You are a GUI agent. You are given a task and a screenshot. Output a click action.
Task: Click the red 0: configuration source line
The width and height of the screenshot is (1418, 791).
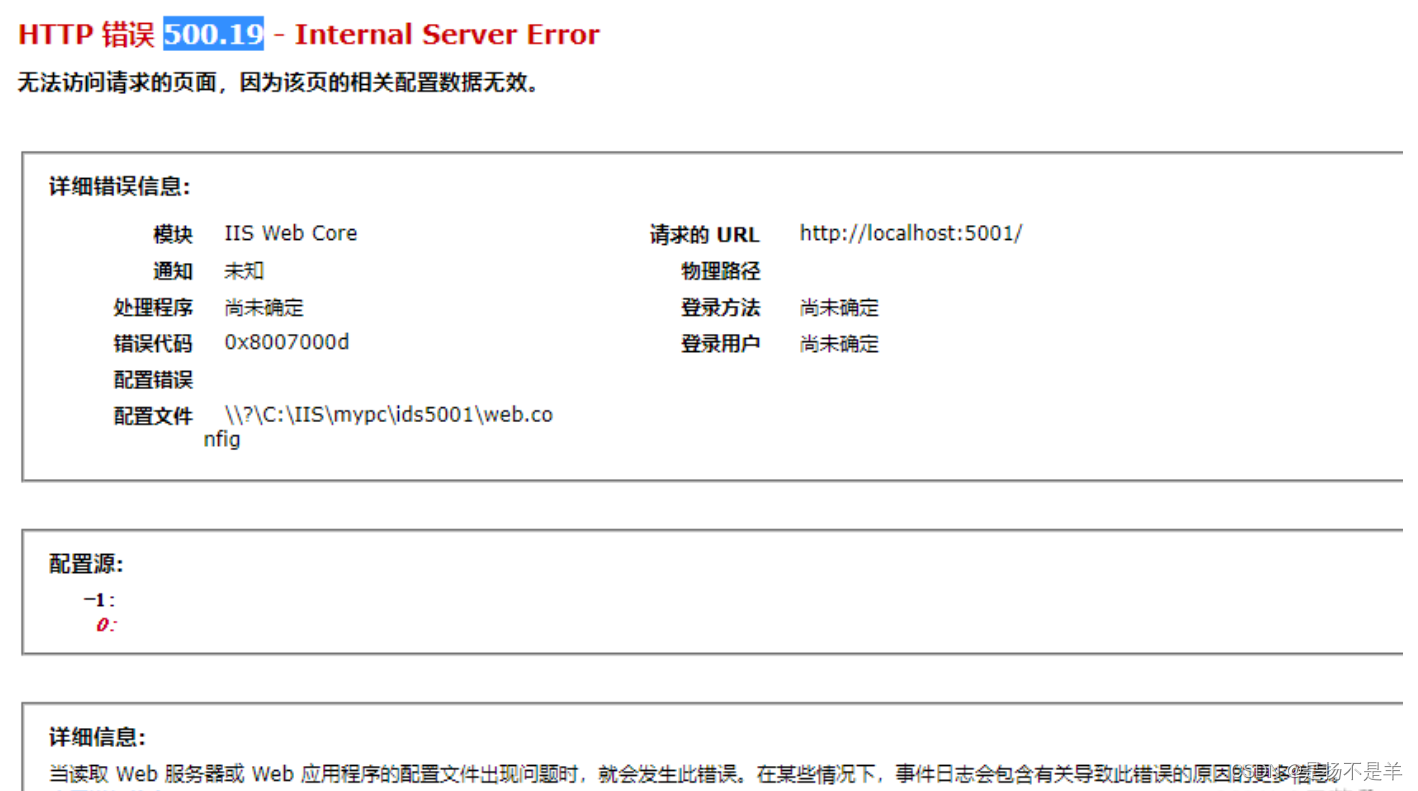105,624
